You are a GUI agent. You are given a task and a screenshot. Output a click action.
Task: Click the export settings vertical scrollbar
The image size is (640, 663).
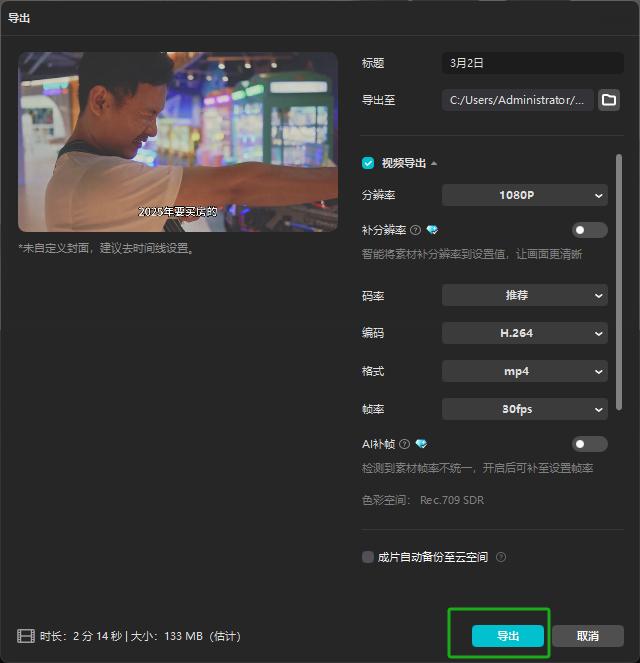619,282
